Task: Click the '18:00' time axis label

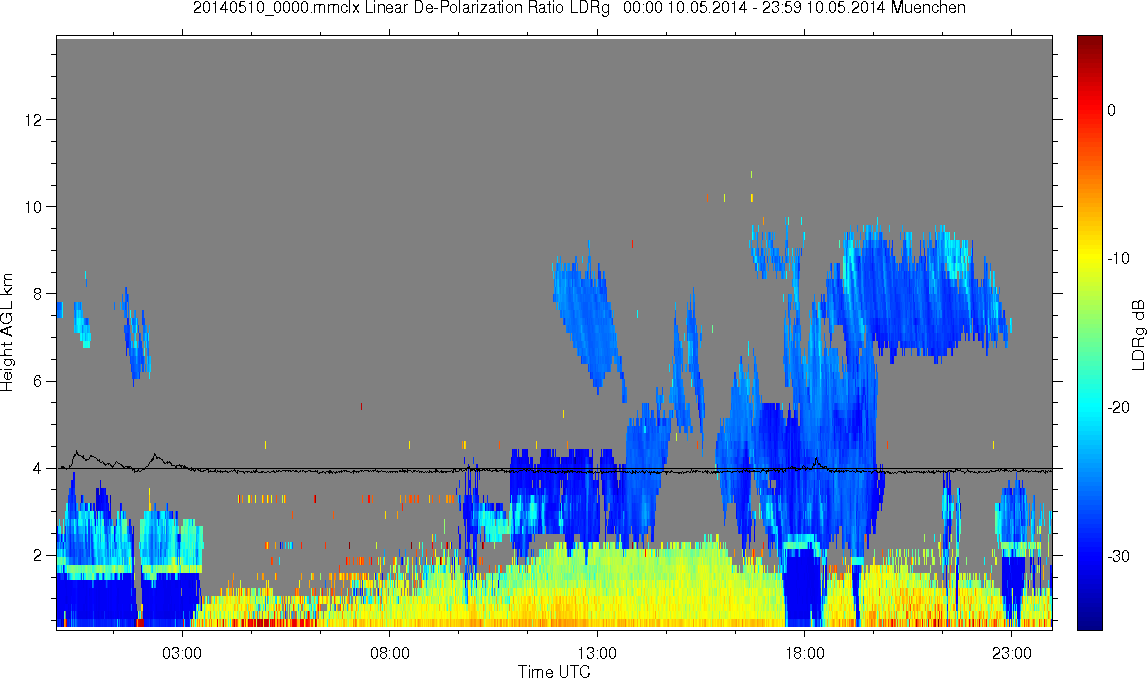Action: pyautogui.click(x=805, y=652)
